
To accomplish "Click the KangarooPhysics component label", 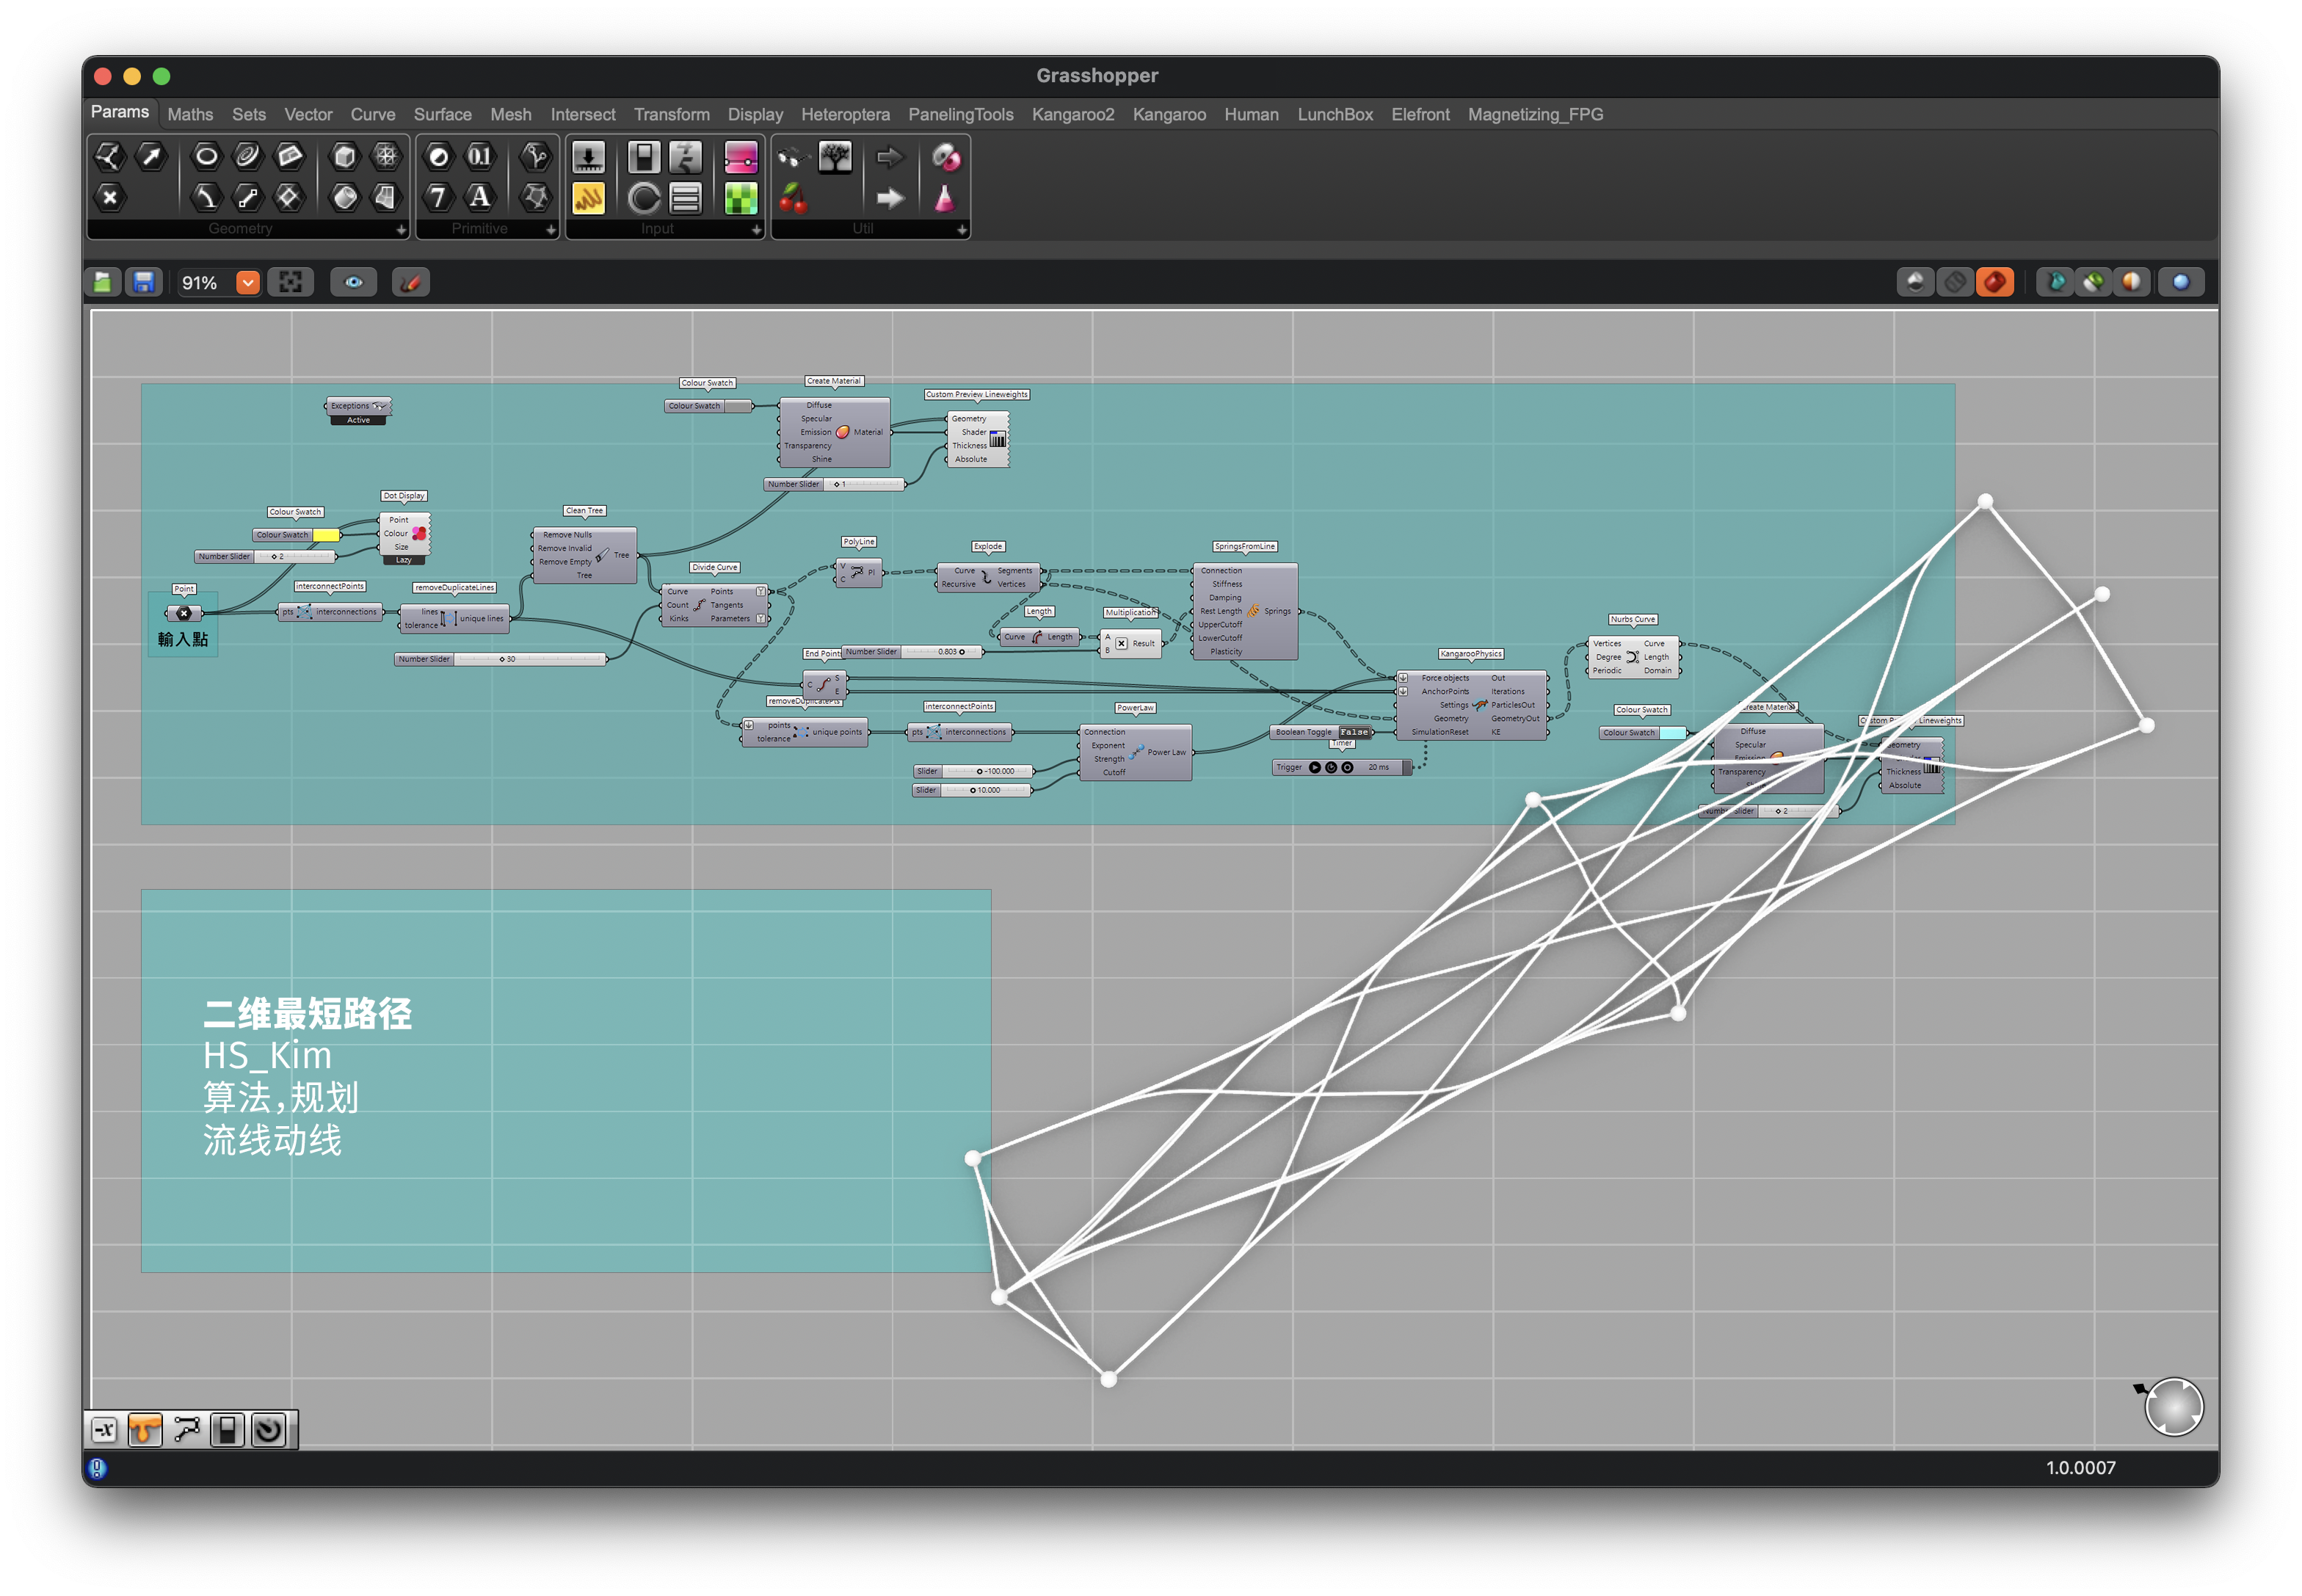I will pos(1471,654).
